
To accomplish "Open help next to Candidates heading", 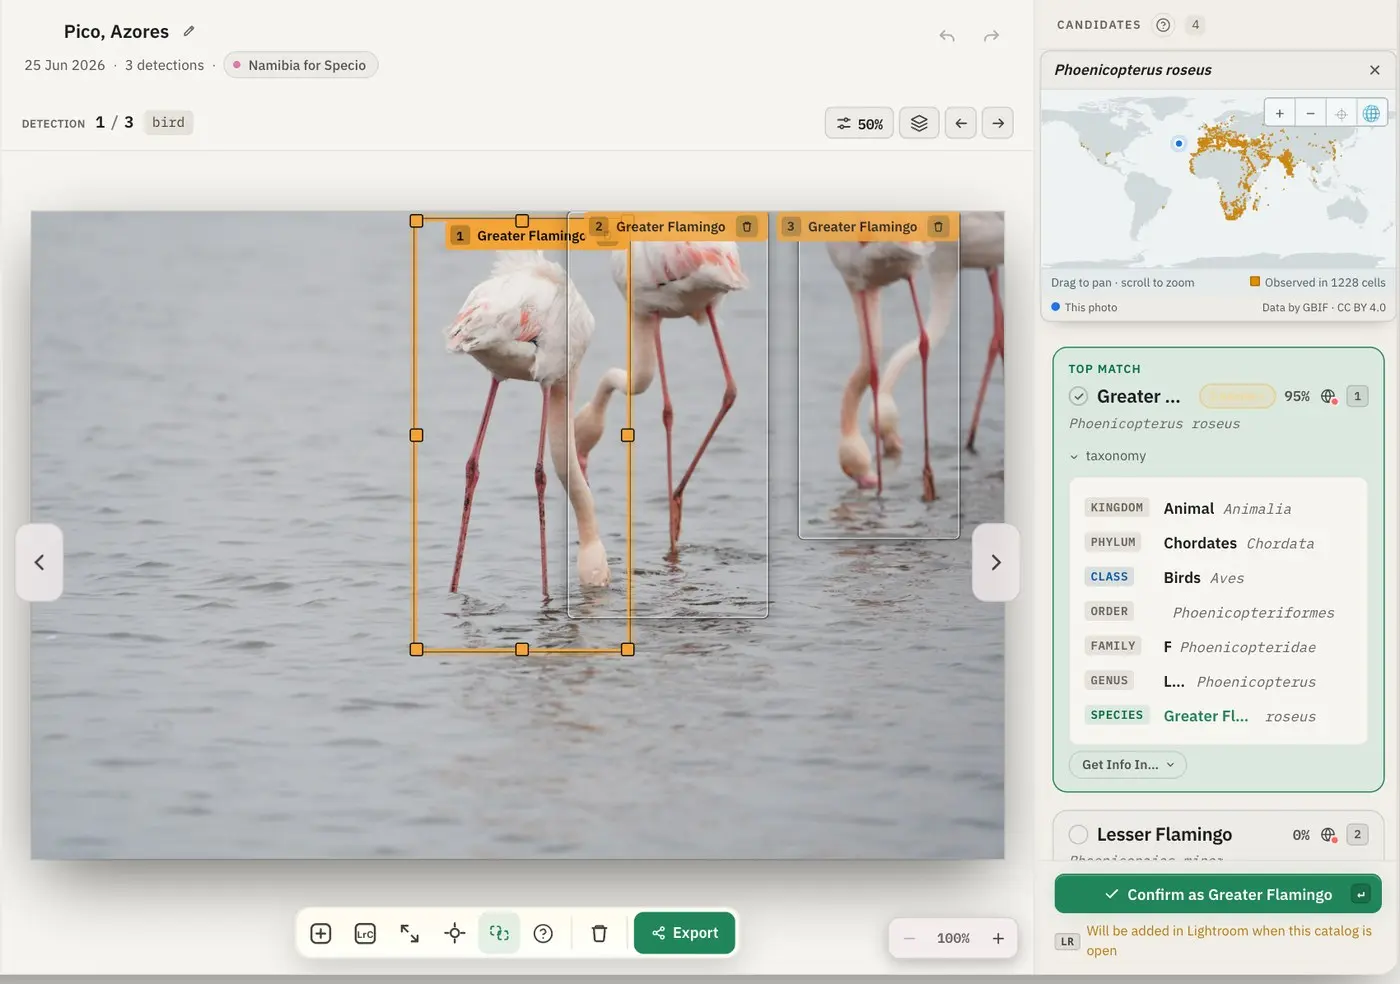I will coord(1163,25).
